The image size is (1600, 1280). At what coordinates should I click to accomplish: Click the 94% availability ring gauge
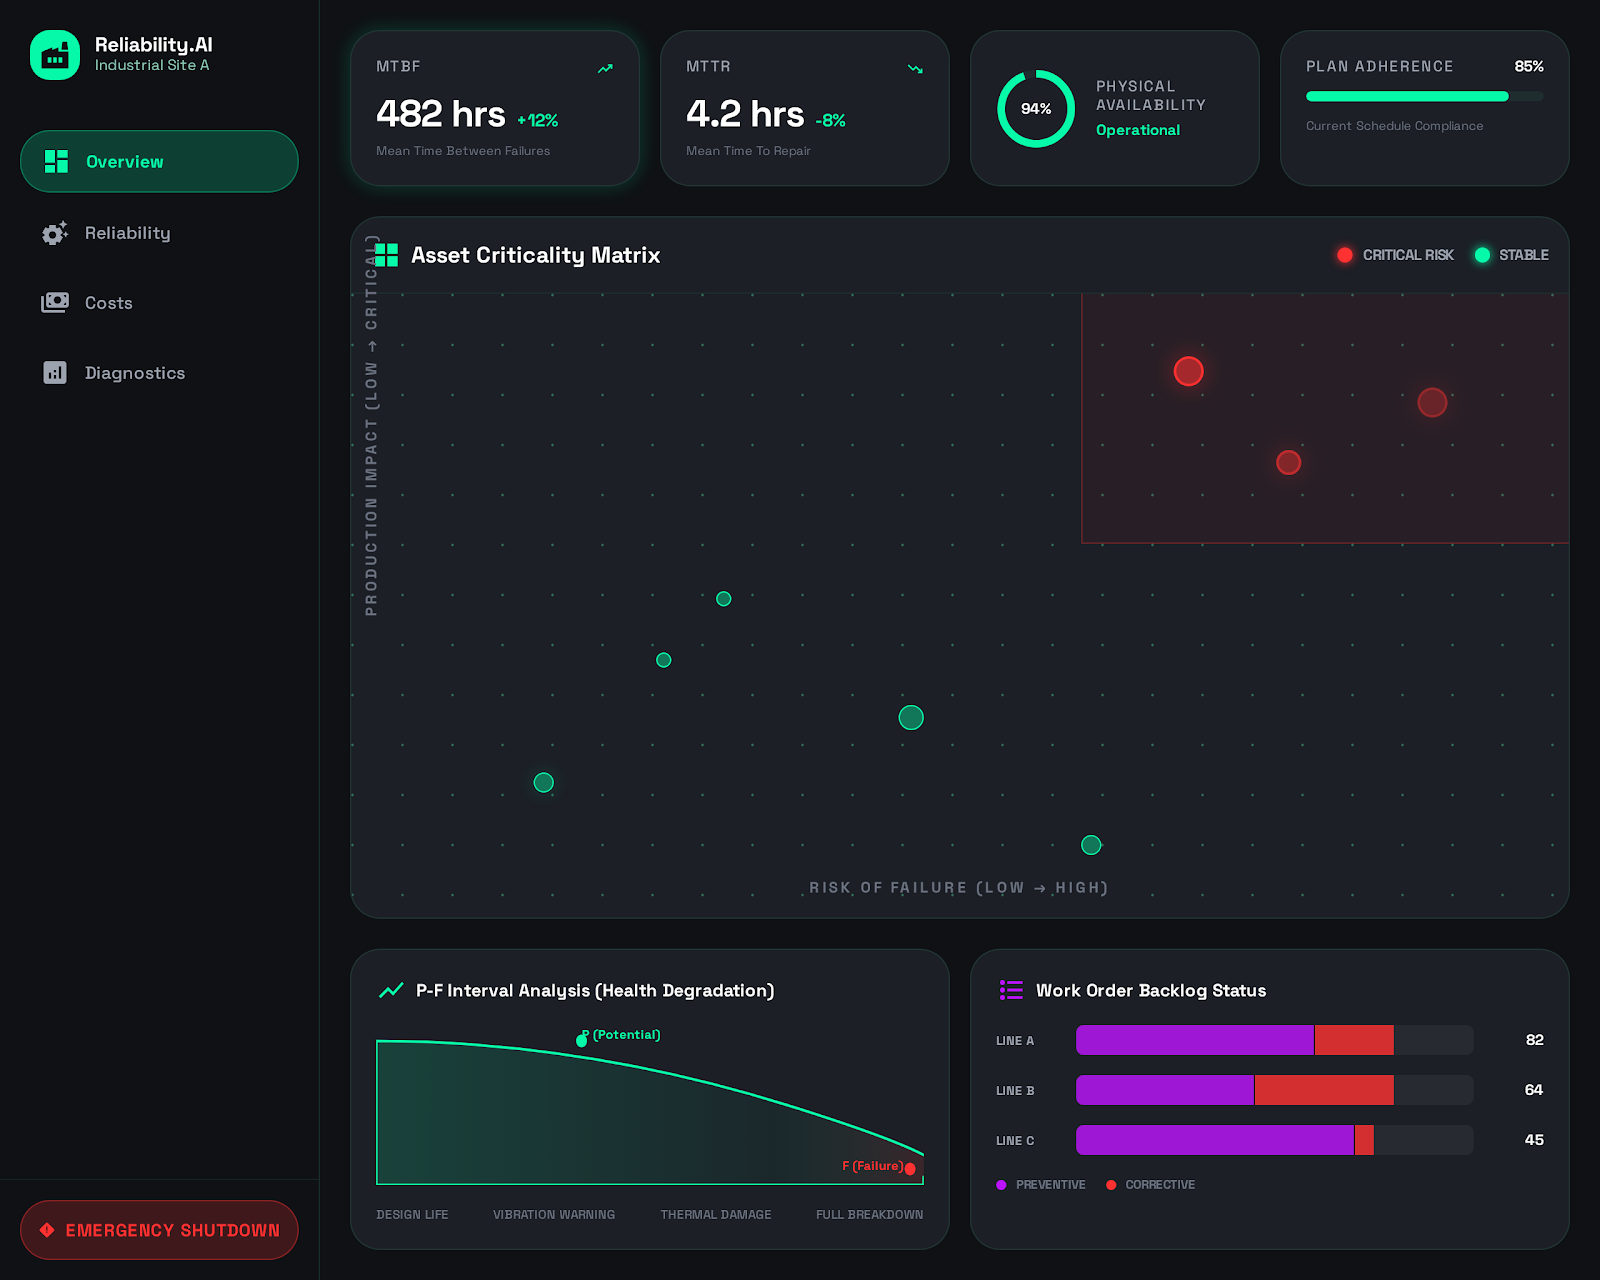click(x=1036, y=108)
